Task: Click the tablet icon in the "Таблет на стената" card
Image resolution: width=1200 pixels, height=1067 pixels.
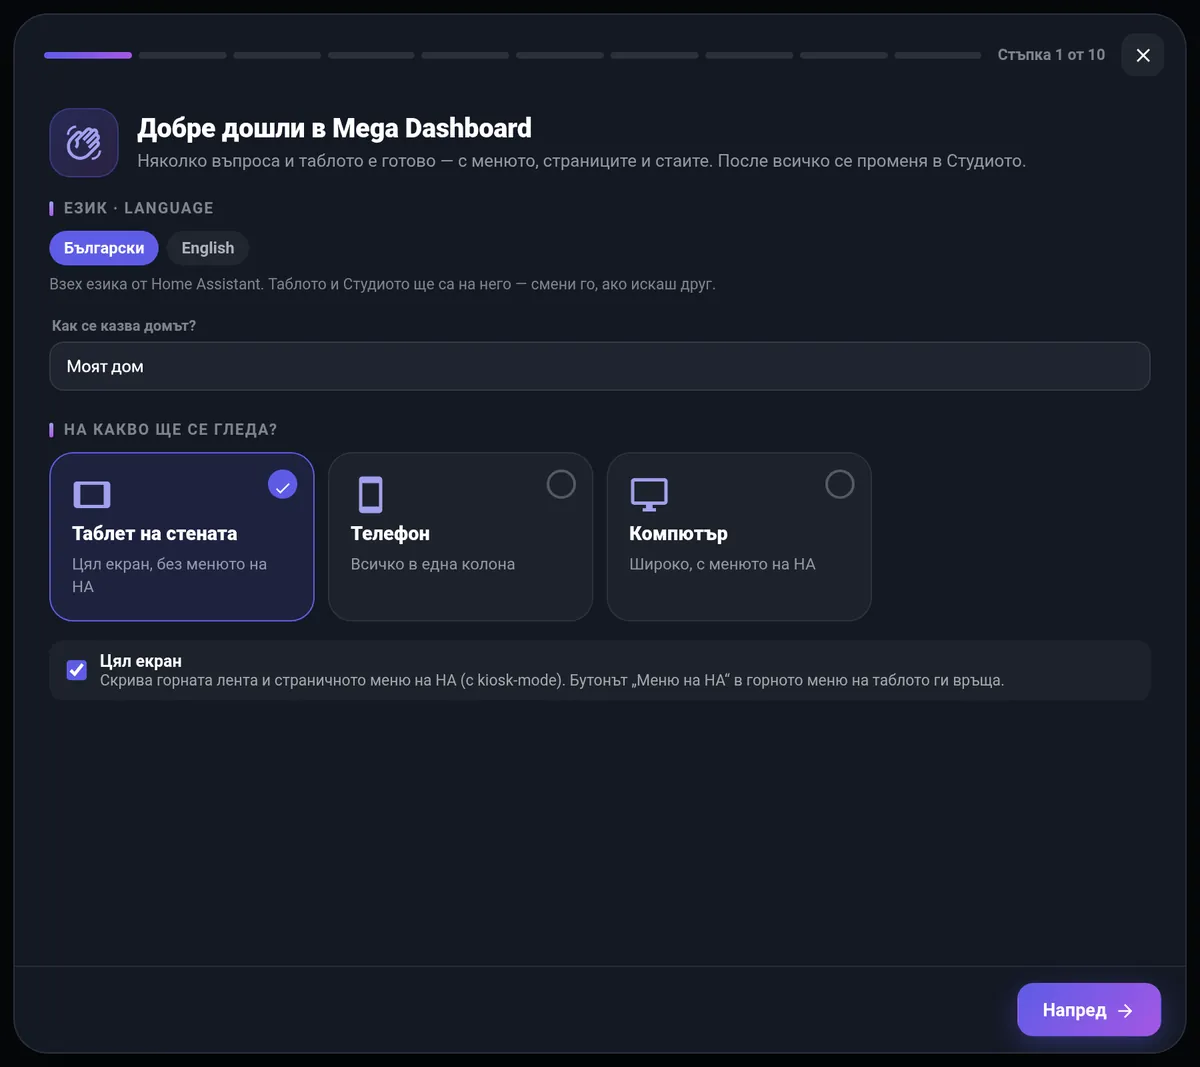Action: point(92,494)
